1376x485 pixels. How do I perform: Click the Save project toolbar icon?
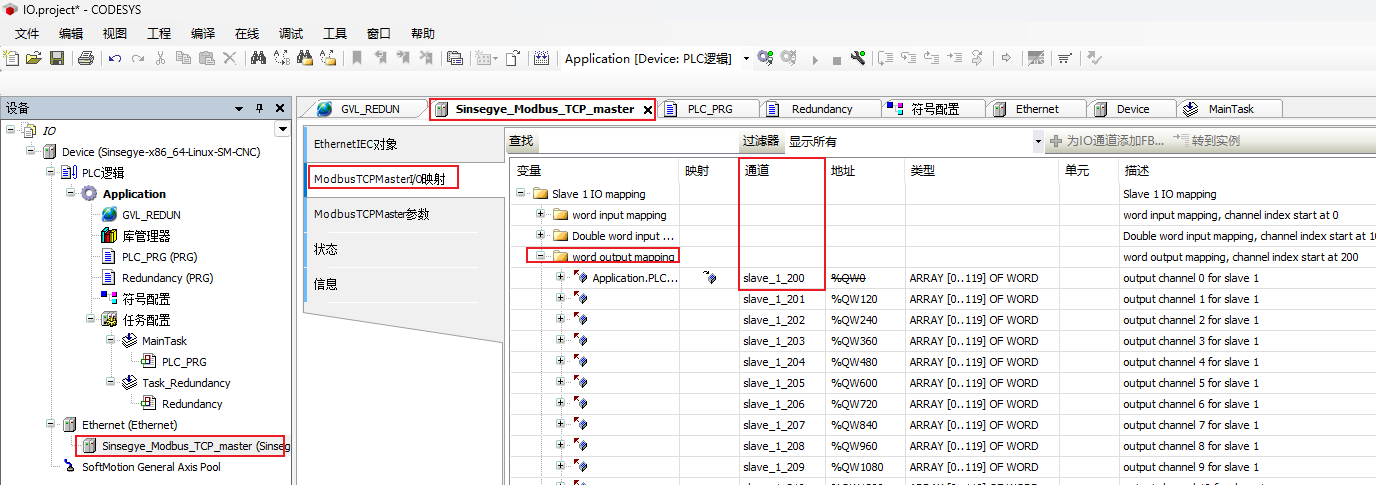pyautogui.click(x=57, y=59)
